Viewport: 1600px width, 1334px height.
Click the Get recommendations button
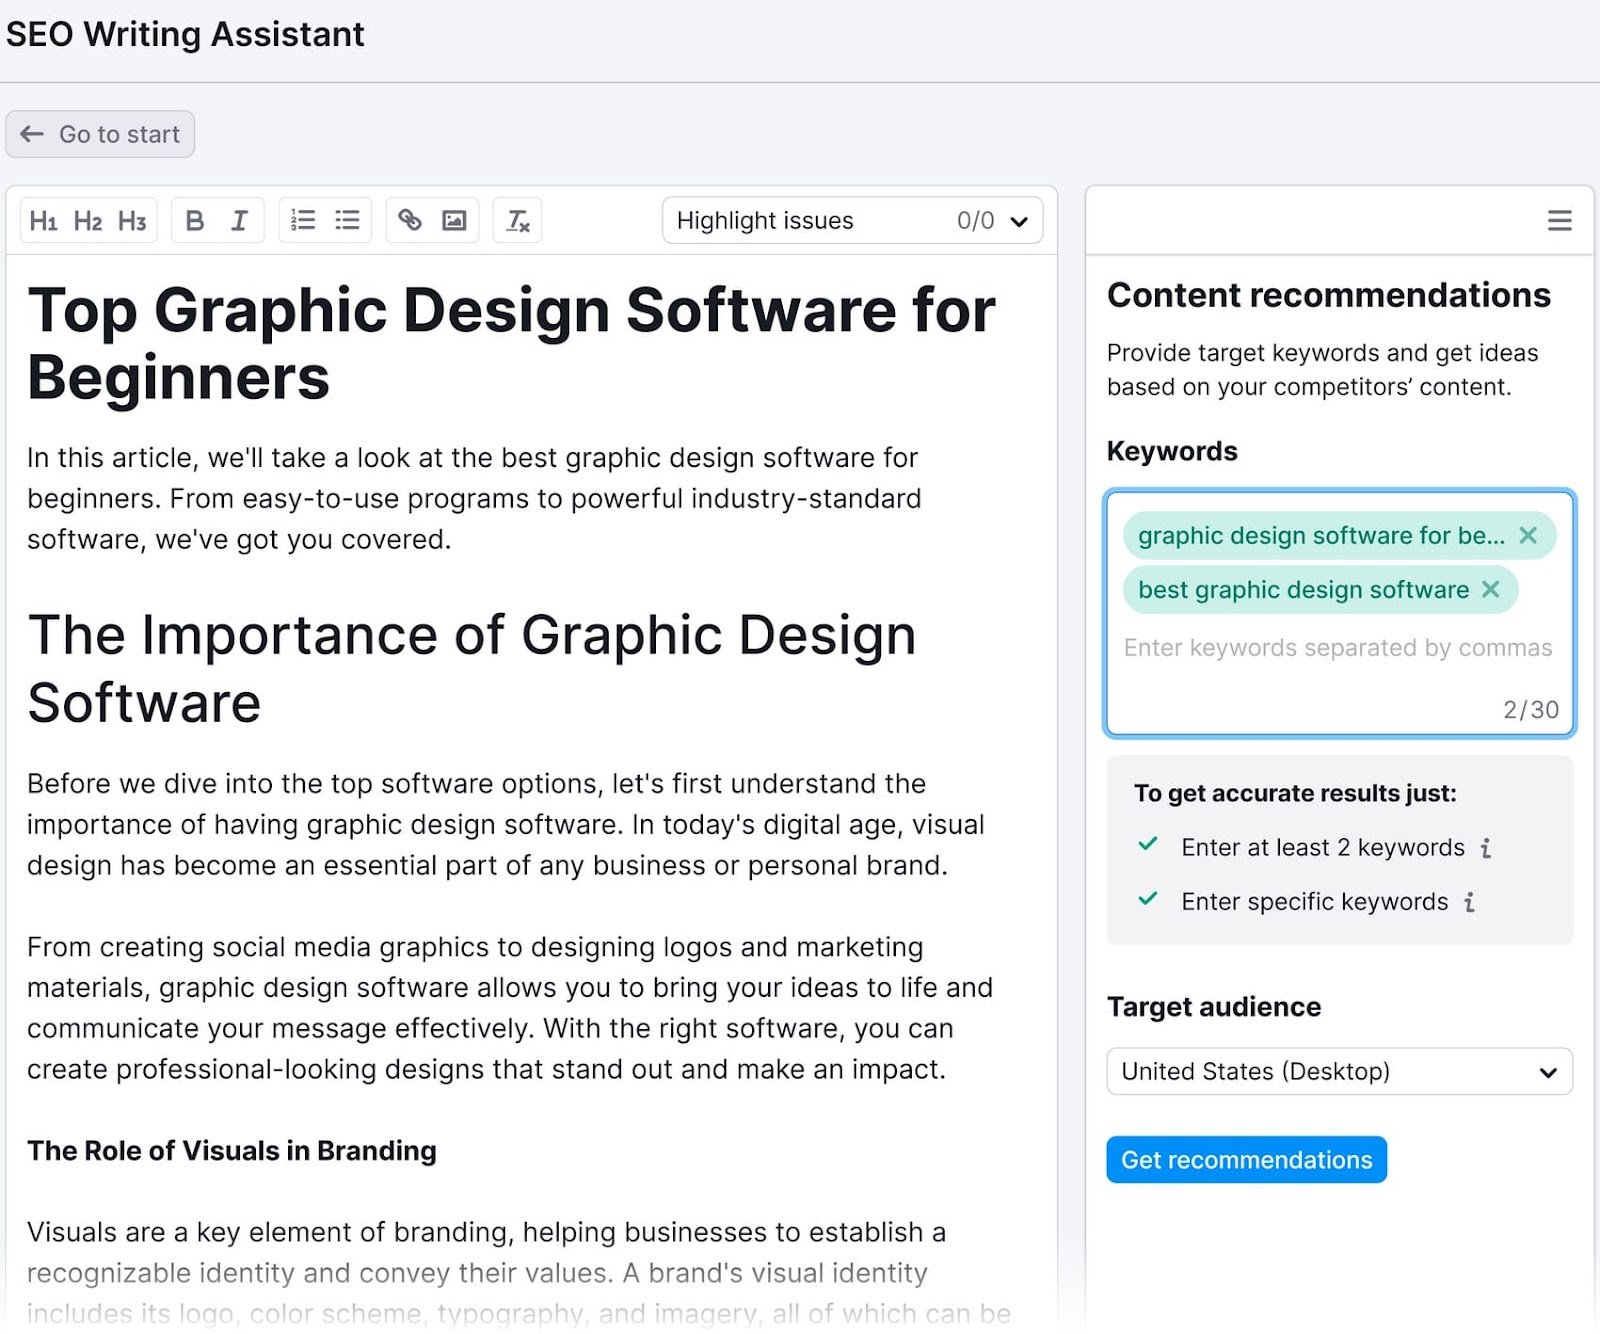[1245, 1160]
